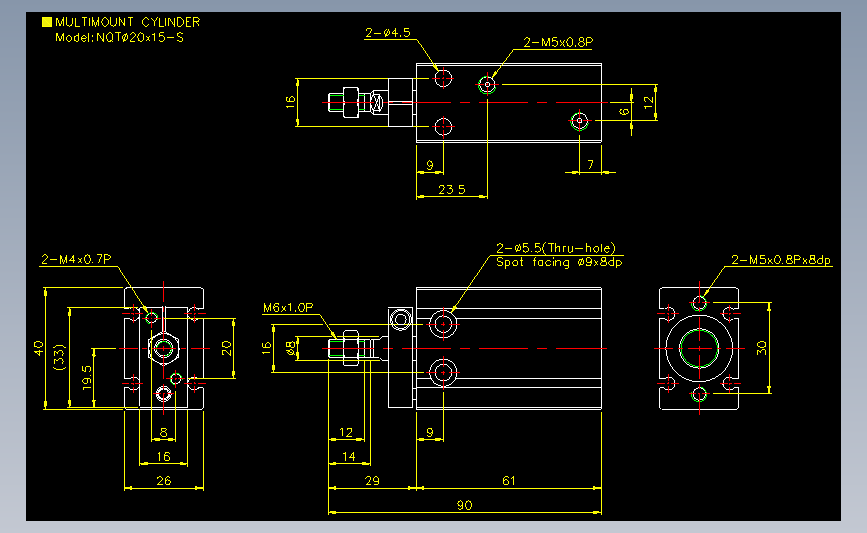This screenshot has width=867, height=533.
Task: Click the '19.5' dimension in the left view
Action: [x=87, y=378]
